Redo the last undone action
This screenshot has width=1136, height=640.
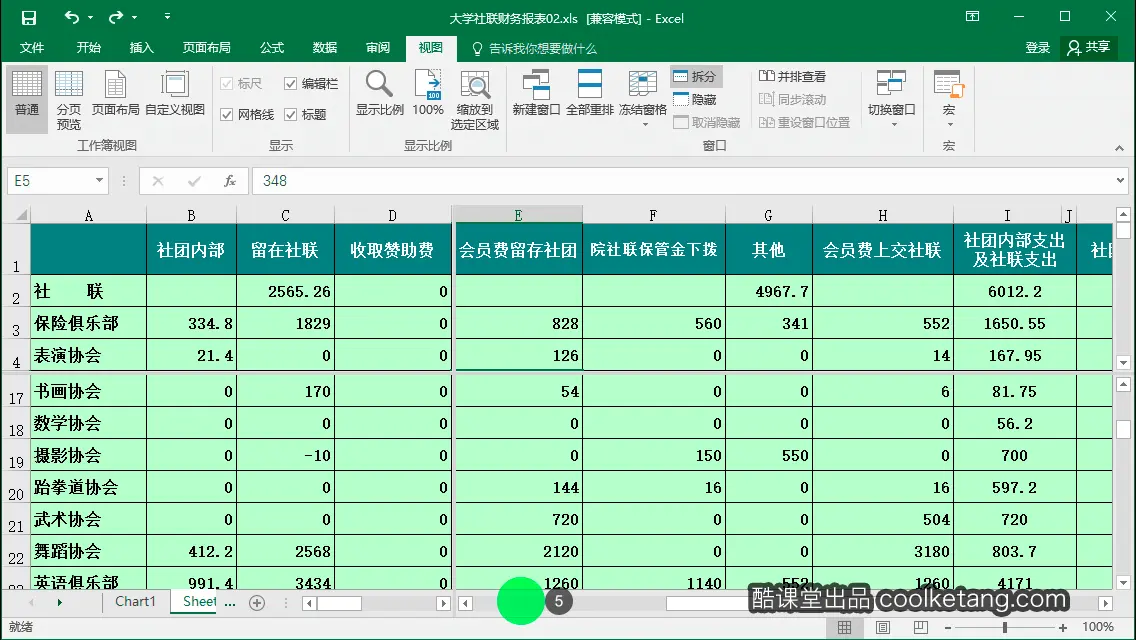click(116, 17)
